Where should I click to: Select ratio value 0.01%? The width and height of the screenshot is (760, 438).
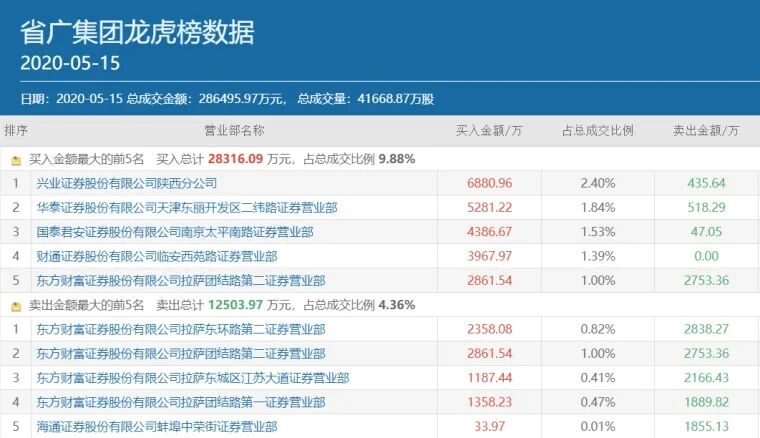[598, 426]
